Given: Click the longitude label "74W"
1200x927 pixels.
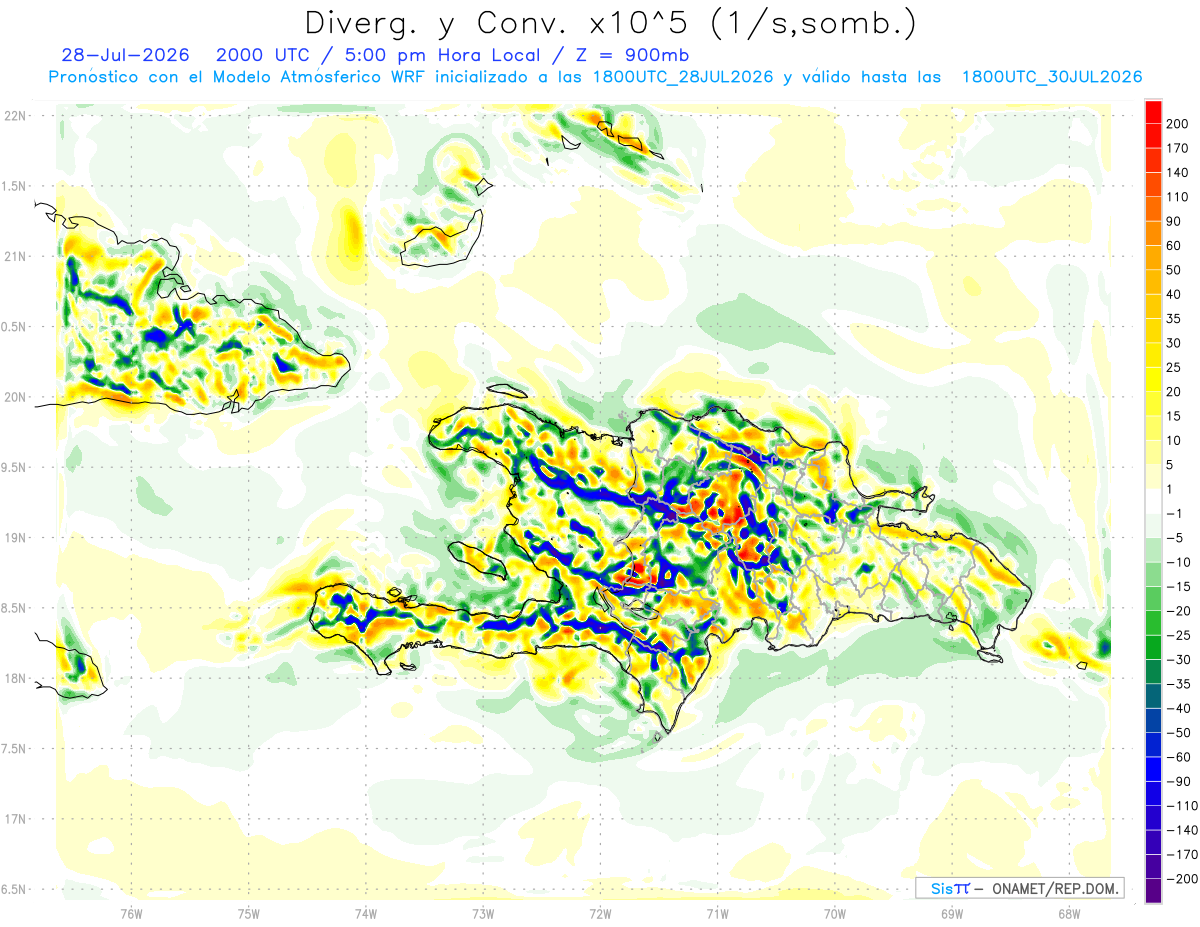Looking at the screenshot, I should point(366,913).
